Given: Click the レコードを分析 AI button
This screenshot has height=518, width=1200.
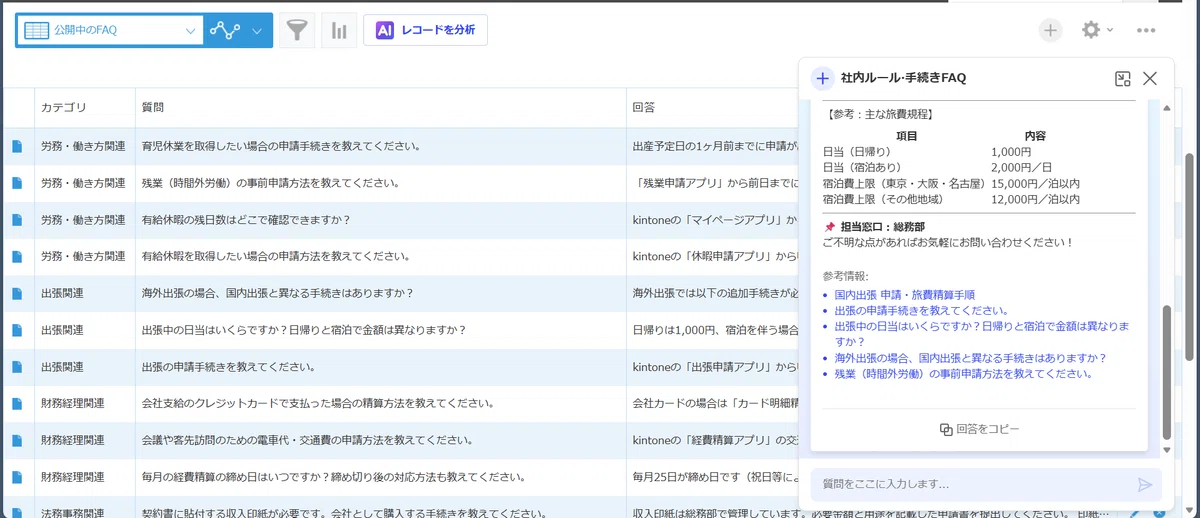Looking at the screenshot, I should (x=426, y=30).
